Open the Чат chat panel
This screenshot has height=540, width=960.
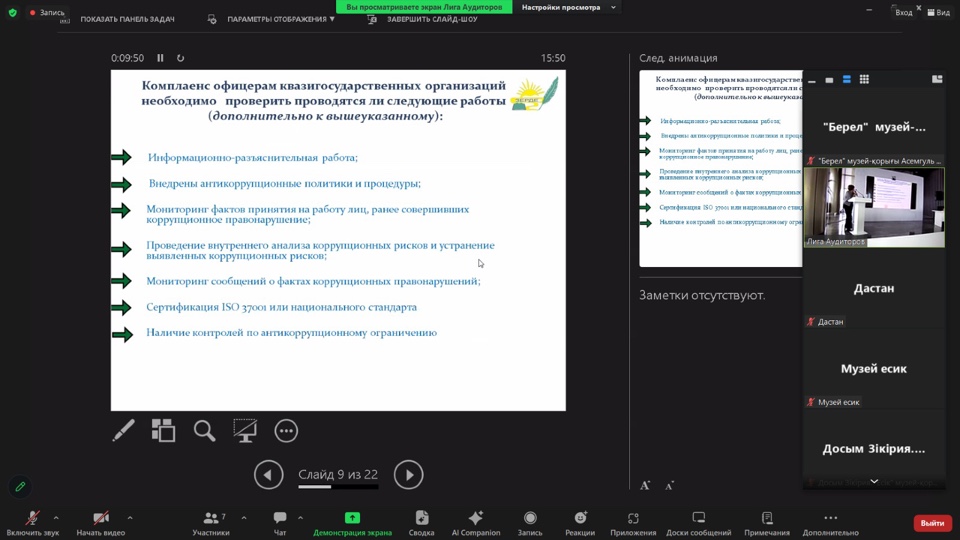pos(280,518)
